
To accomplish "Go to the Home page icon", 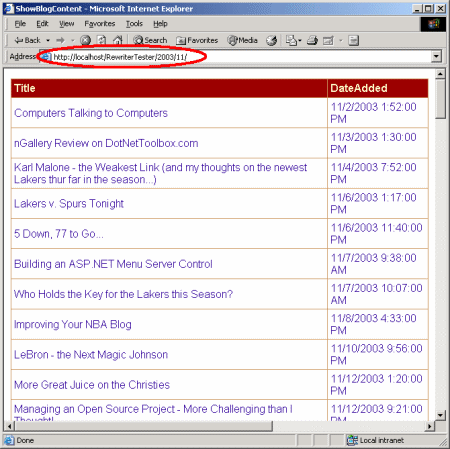I will pyautogui.click(x=118, y=40).
